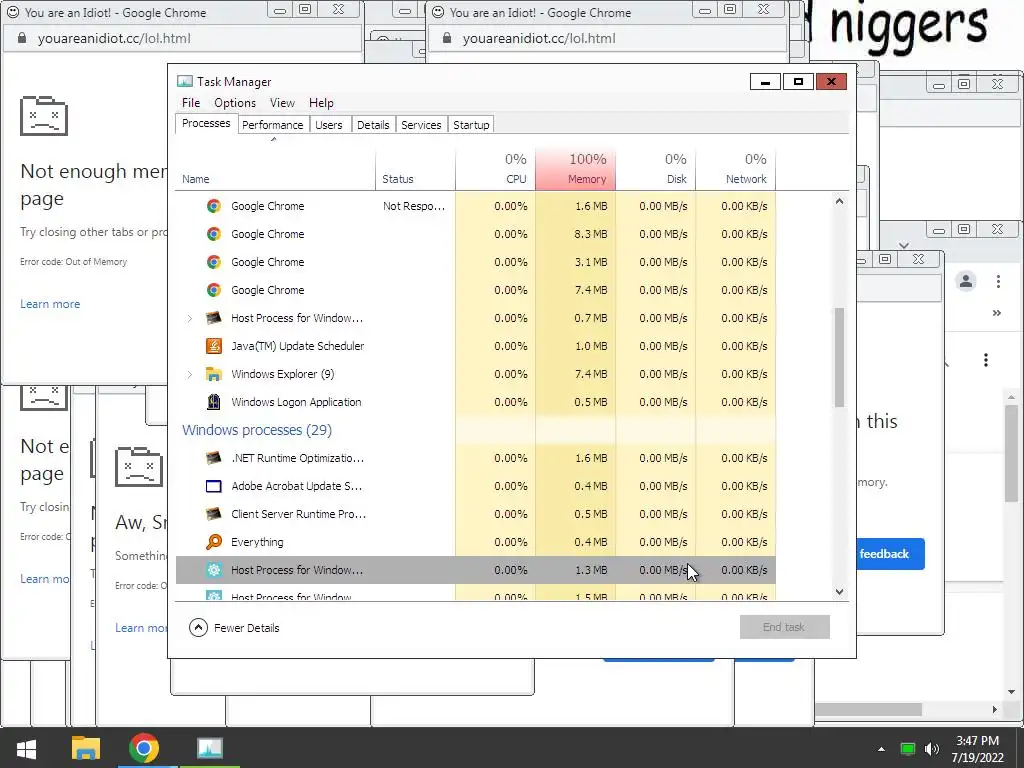The width and height of the screenshot is (1024, 768).
Task: Open tab search chevron in background Chrome window
Action: [x=904, y=246]
